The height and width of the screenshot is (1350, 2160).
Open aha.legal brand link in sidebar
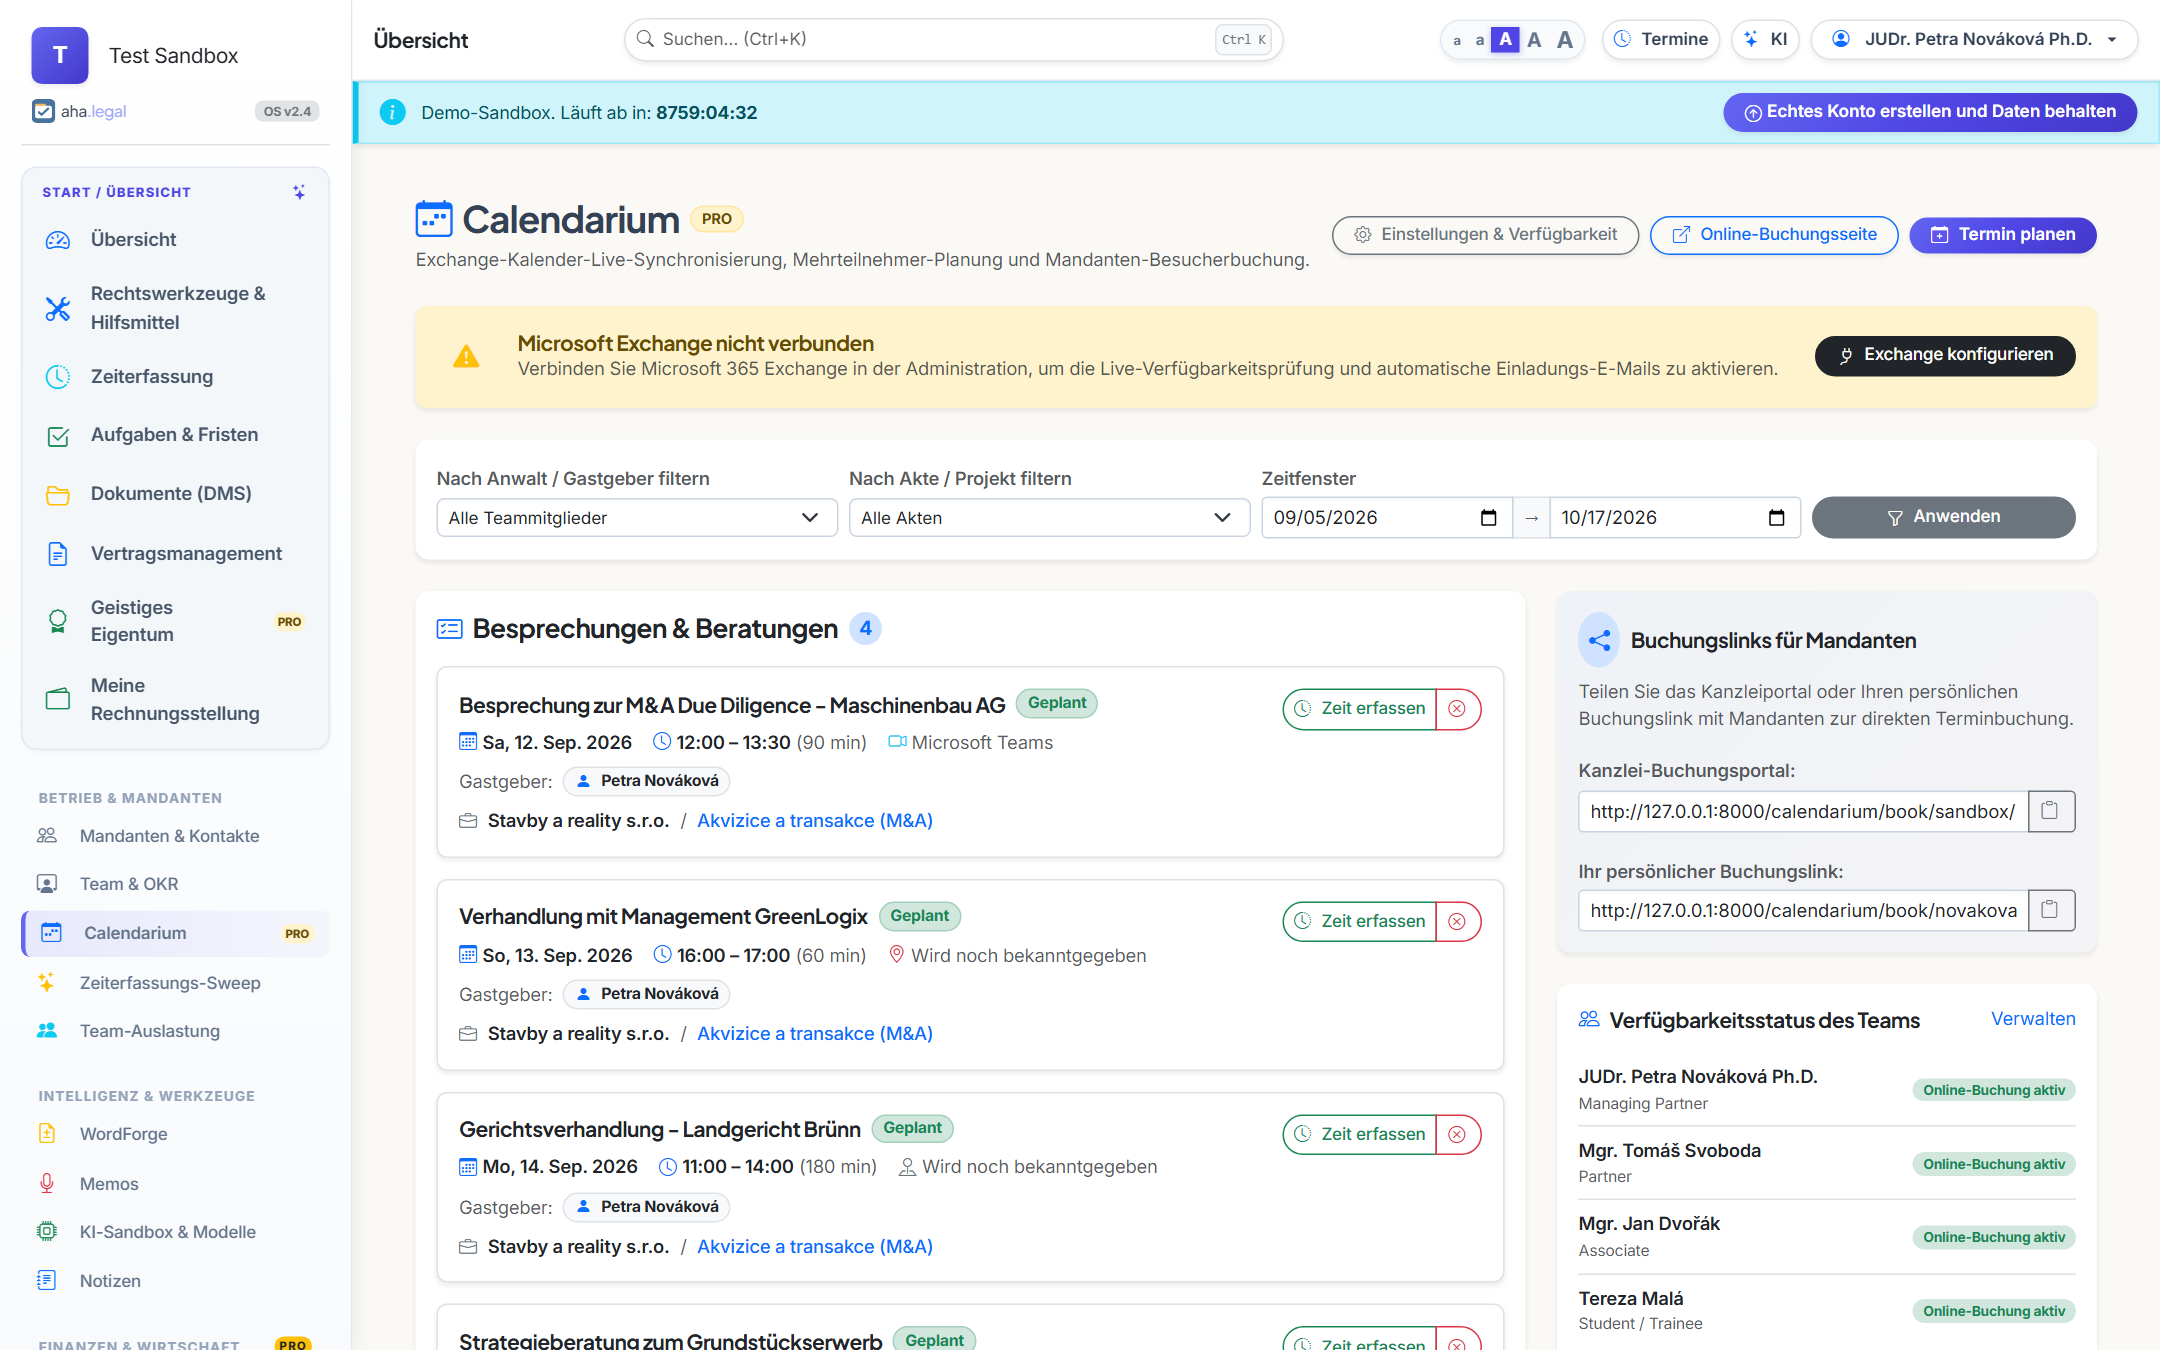click(80, 111)
